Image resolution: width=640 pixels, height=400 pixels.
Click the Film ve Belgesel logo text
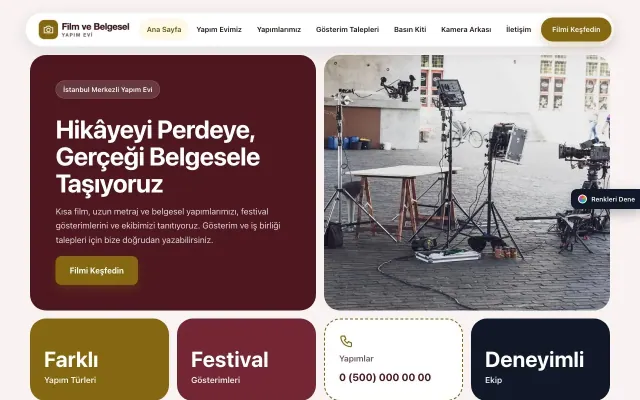pyautogui.click(x=96, y=27)
